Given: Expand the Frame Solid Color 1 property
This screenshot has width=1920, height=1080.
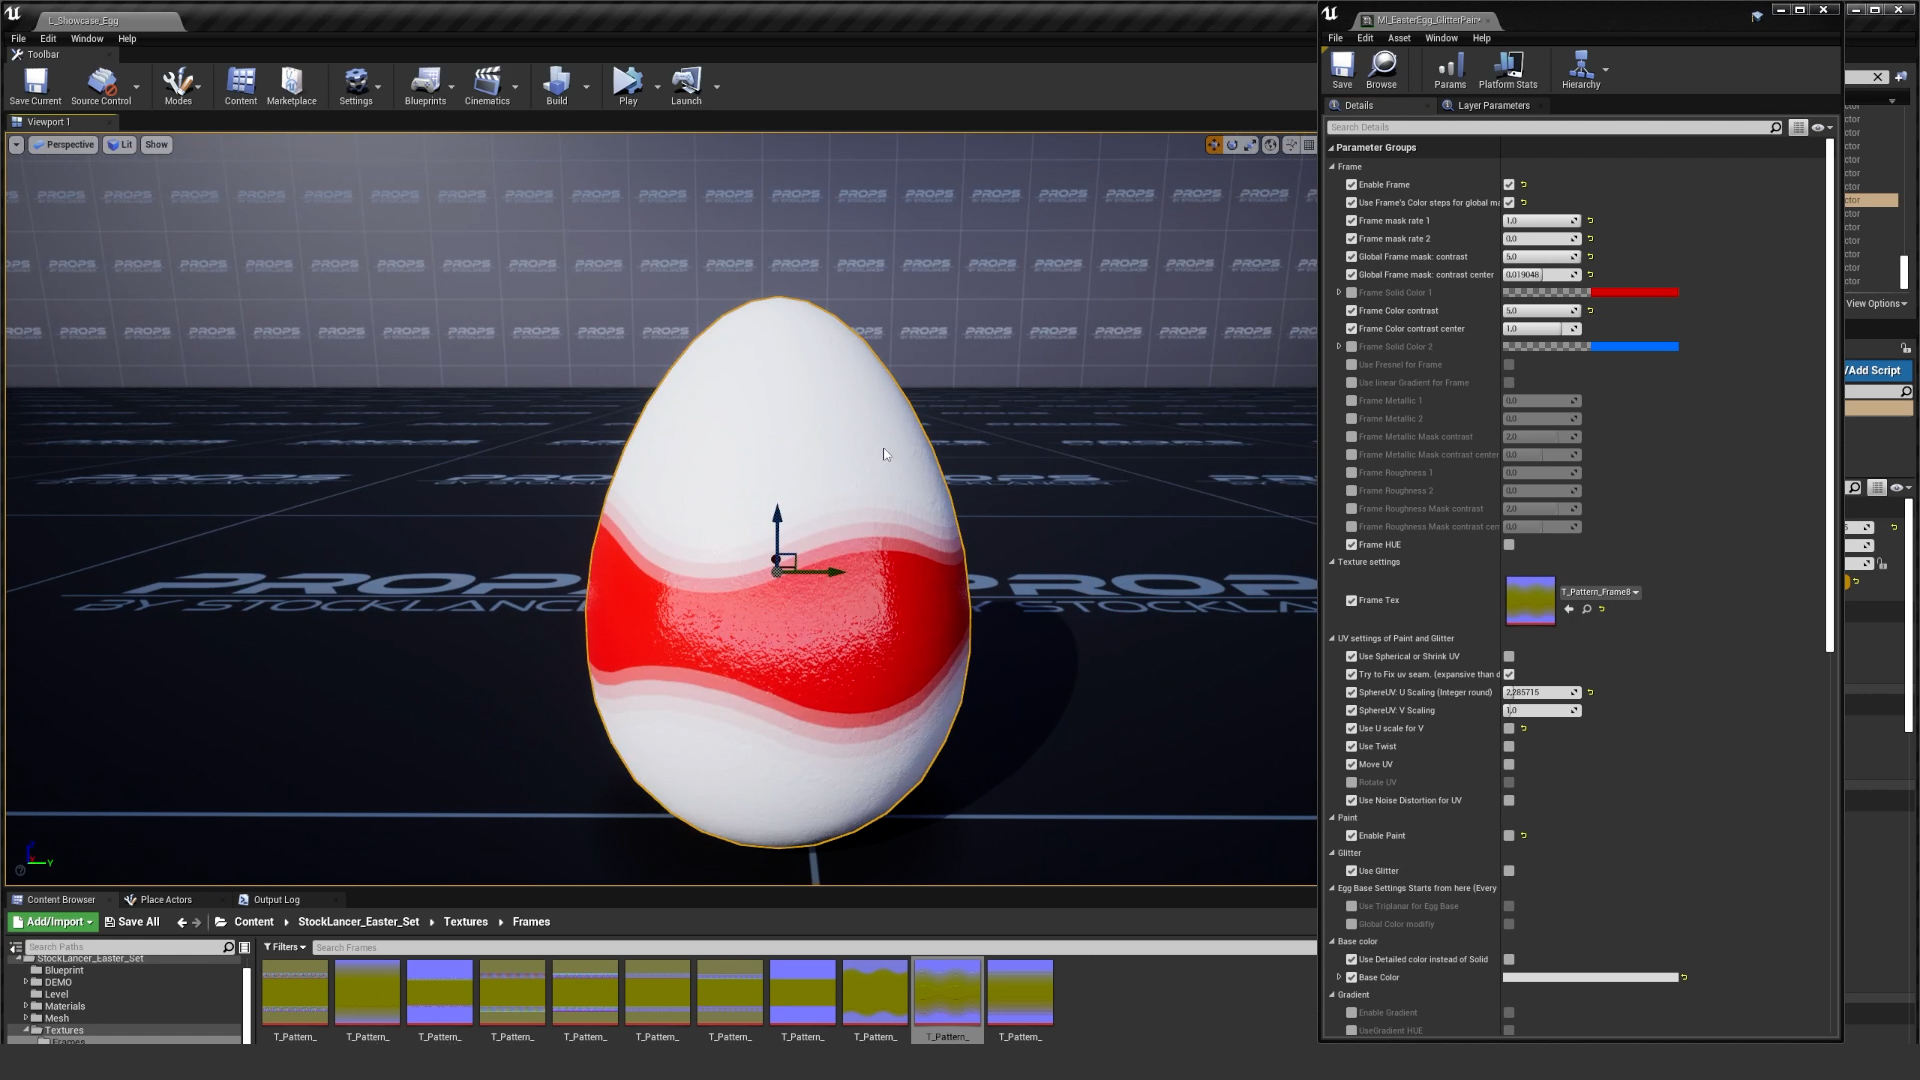Looking at the screenshot, I should point(1339,292).
